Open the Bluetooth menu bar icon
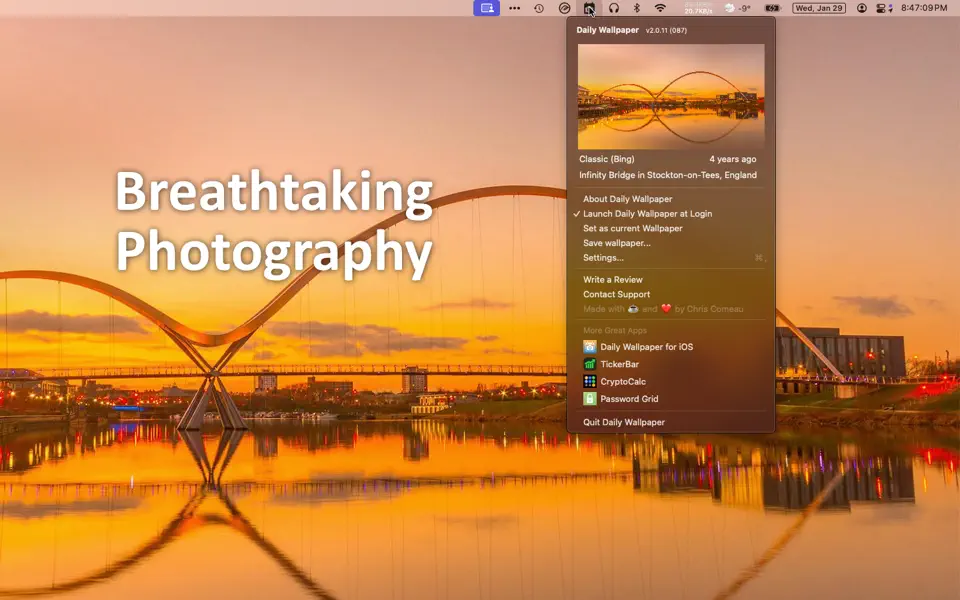The image size is (960, 600). (634, 8)
